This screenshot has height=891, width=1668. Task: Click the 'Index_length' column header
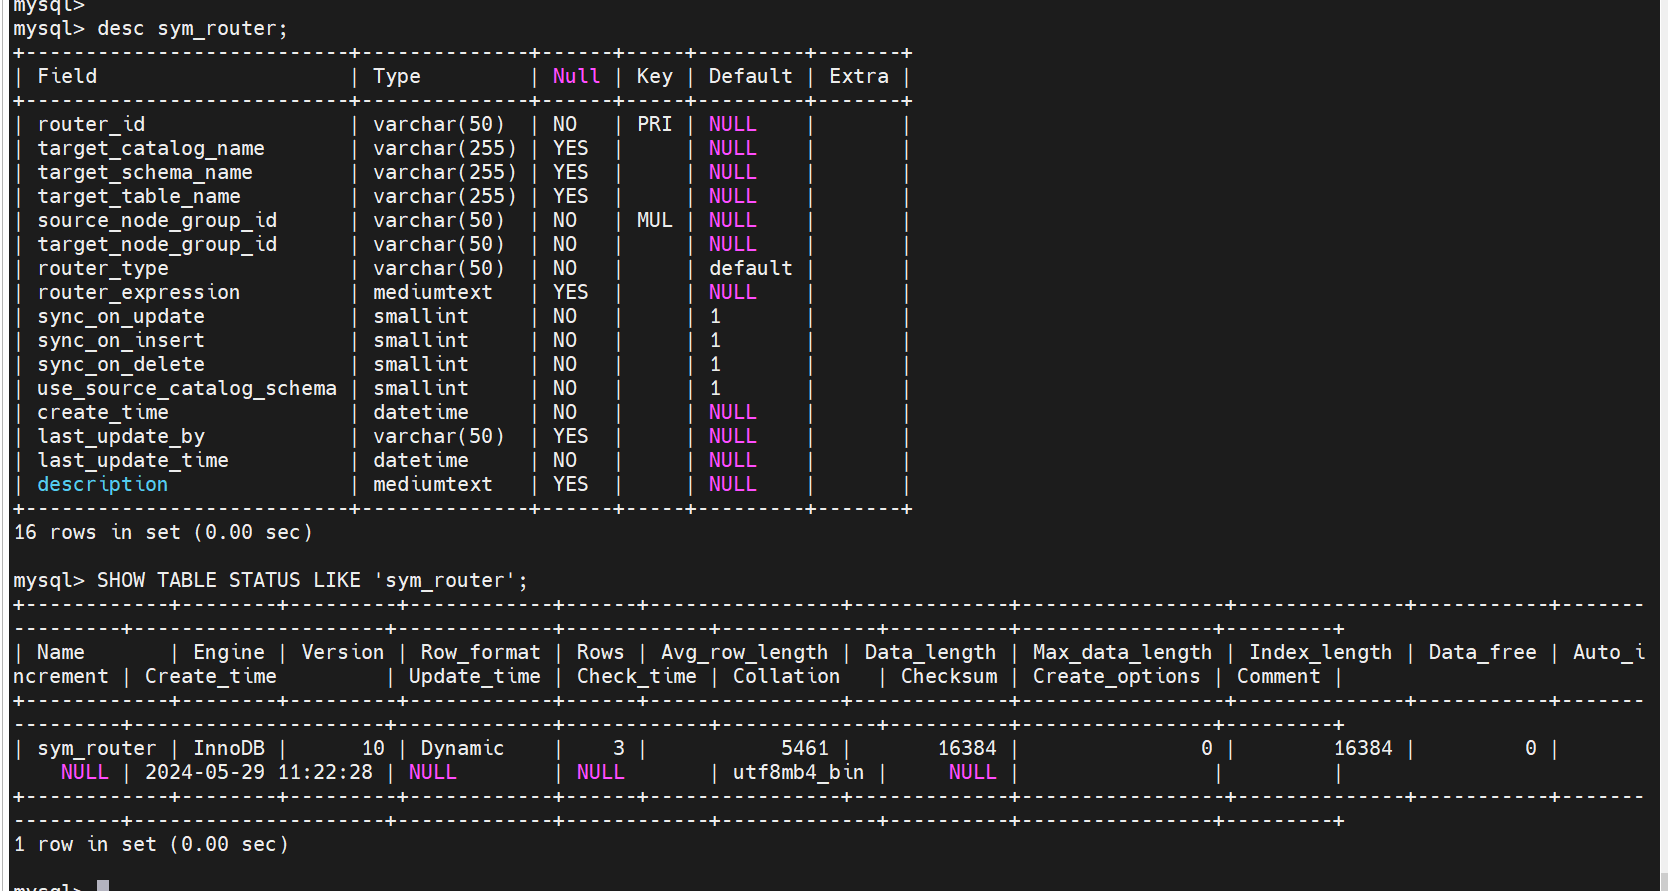tap(1320, 653)
